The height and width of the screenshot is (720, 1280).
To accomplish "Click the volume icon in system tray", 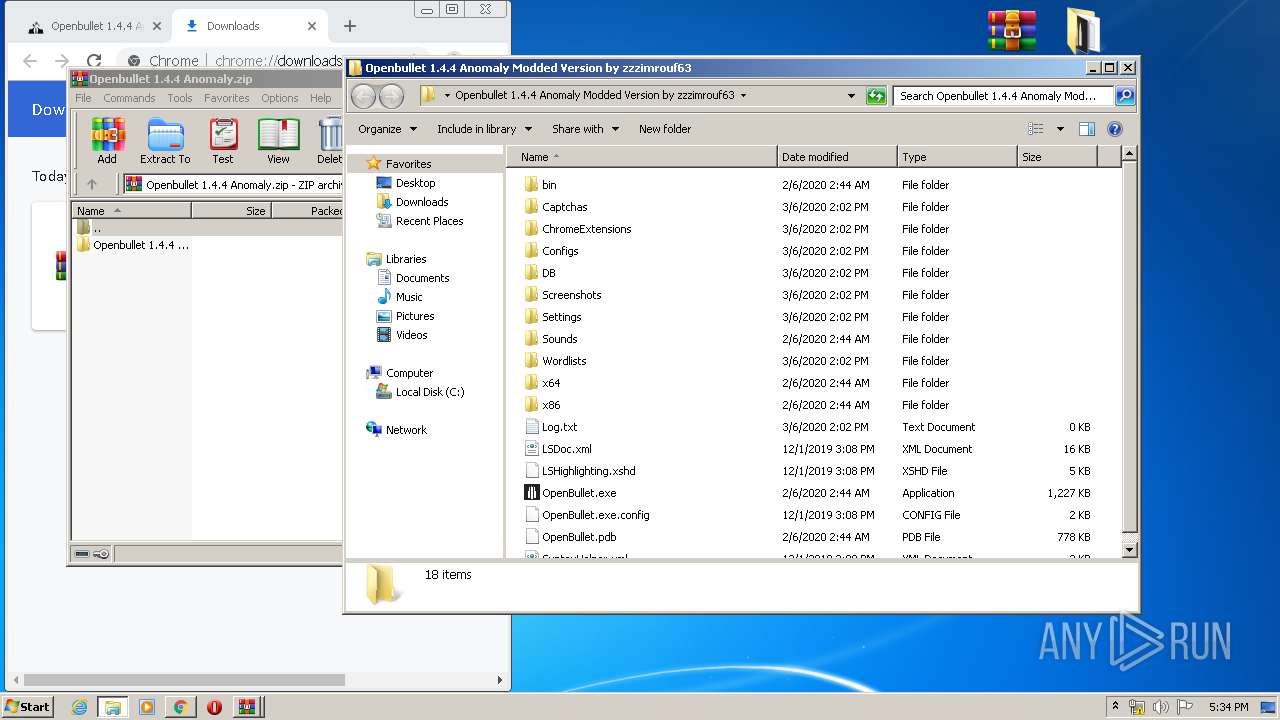I will click(x=1161, y=707).
